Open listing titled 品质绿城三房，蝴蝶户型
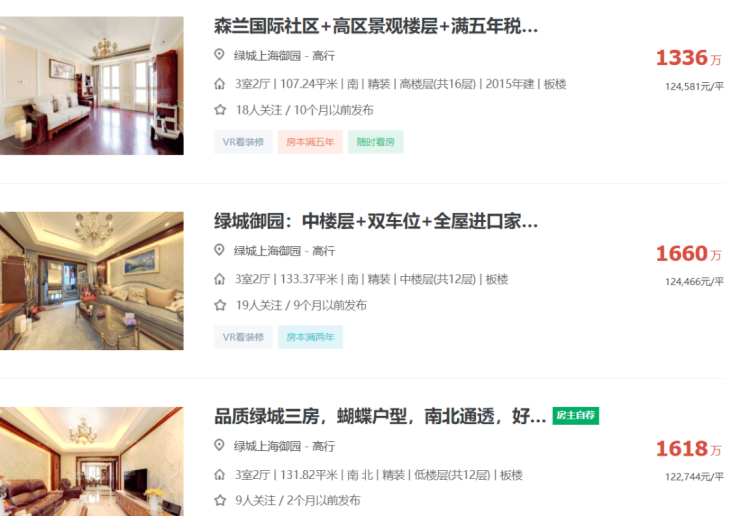Viewport: 740px width, 516px height. click(380, 416)
